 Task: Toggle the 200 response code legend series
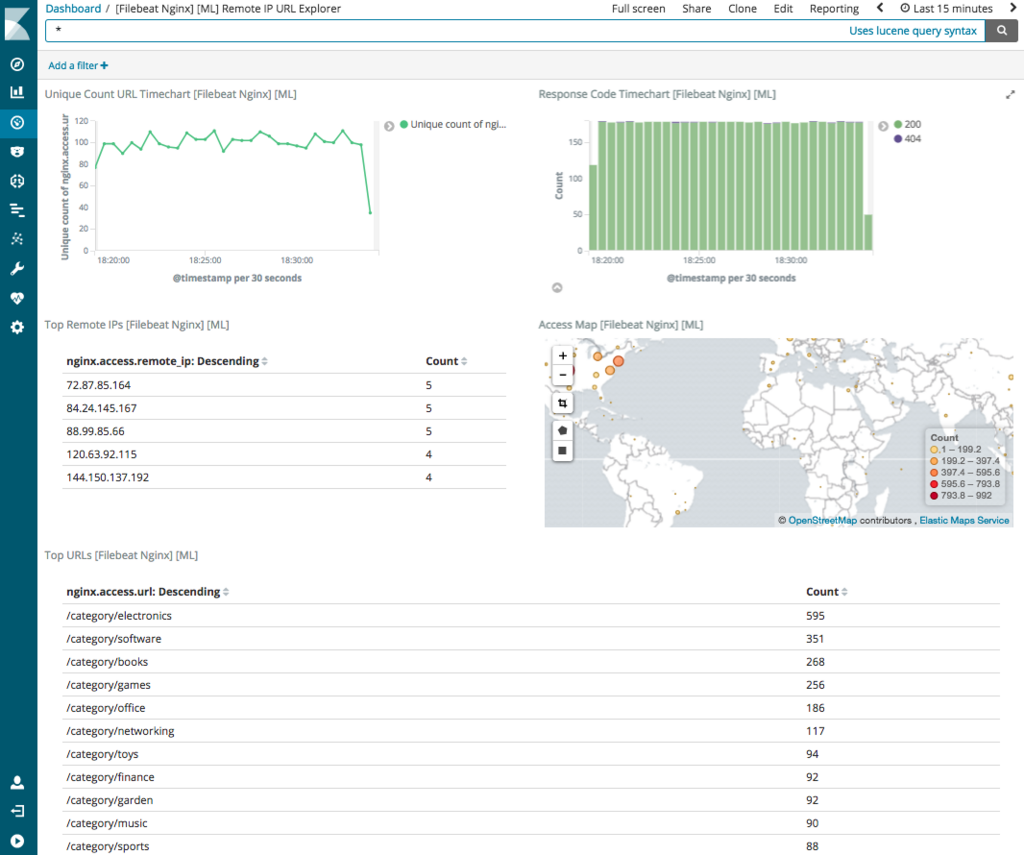tap(907, 124)
